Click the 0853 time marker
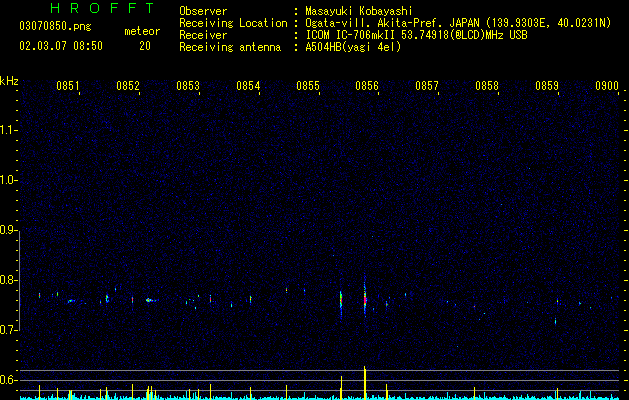The height and width of the screenshot is (400, 629). pos(188,86)
